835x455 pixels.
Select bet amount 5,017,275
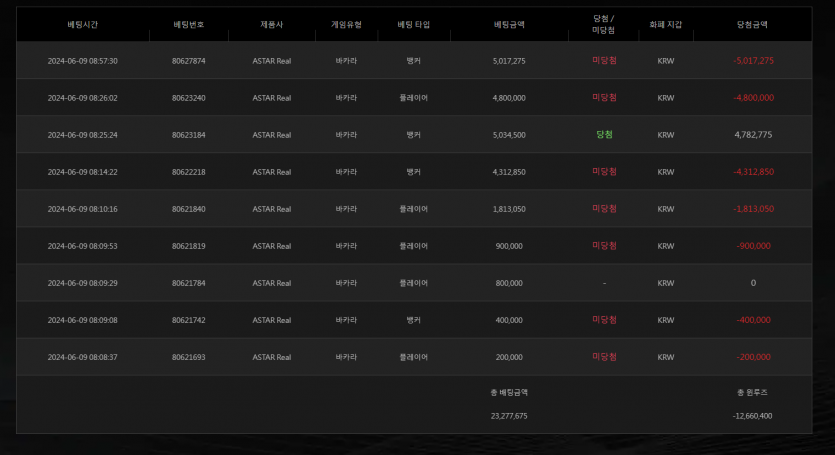coord(509,61)
